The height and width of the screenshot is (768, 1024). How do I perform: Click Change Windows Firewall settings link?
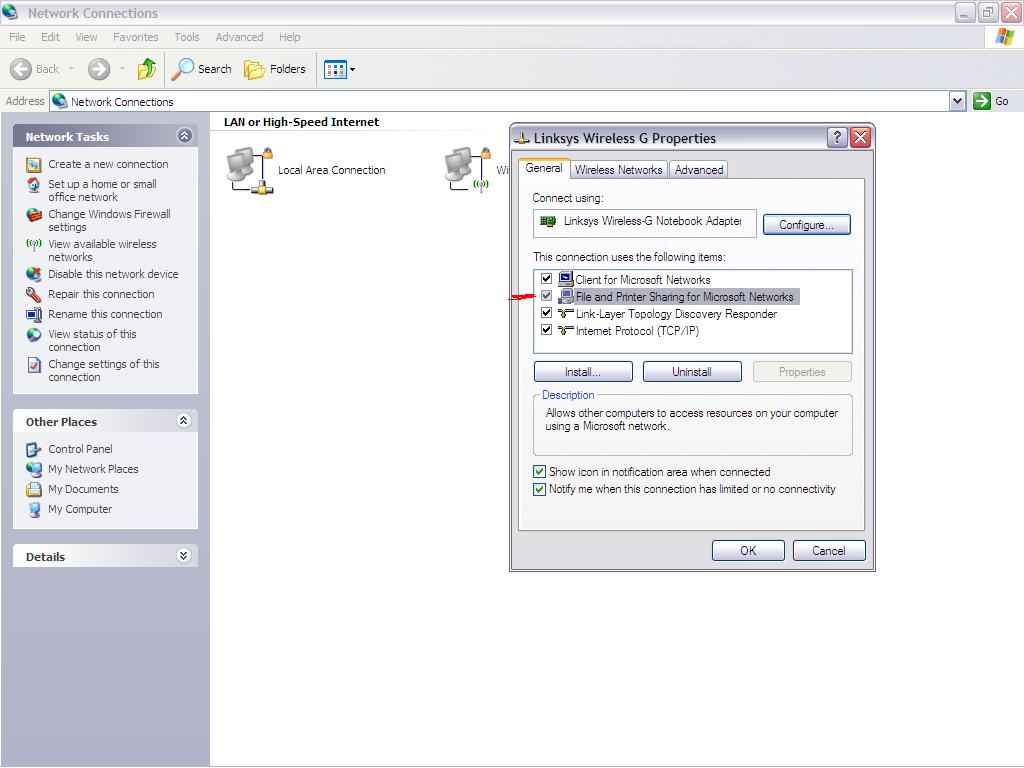point(109,221)
